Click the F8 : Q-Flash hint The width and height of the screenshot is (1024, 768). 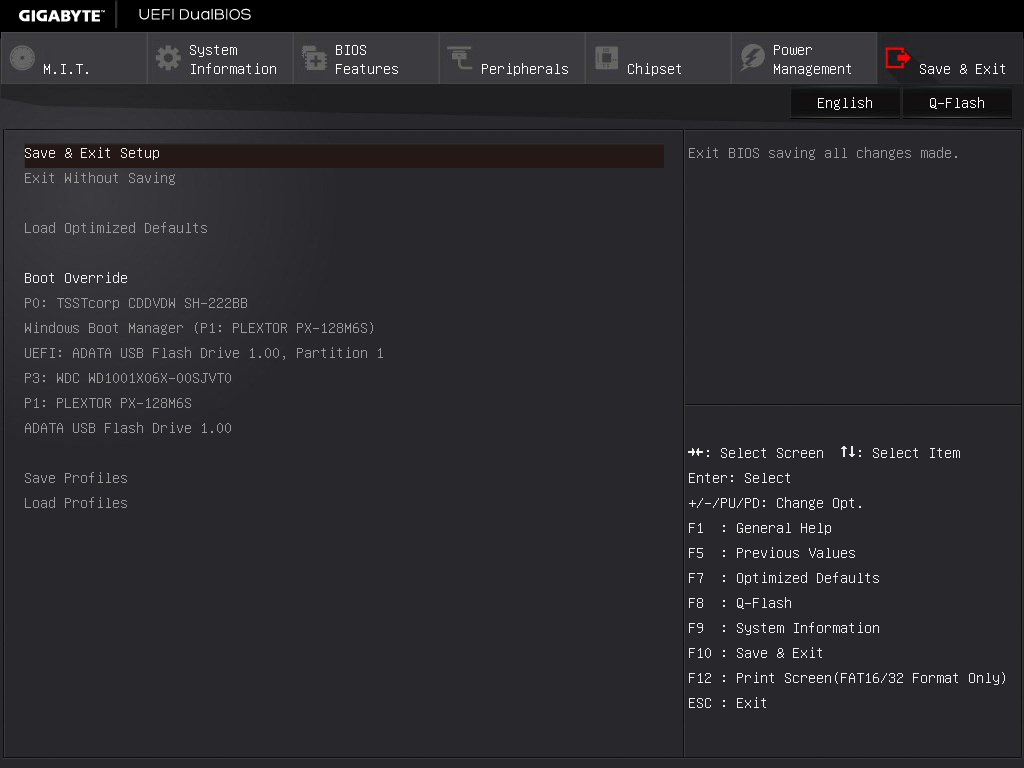coord(740,603)
